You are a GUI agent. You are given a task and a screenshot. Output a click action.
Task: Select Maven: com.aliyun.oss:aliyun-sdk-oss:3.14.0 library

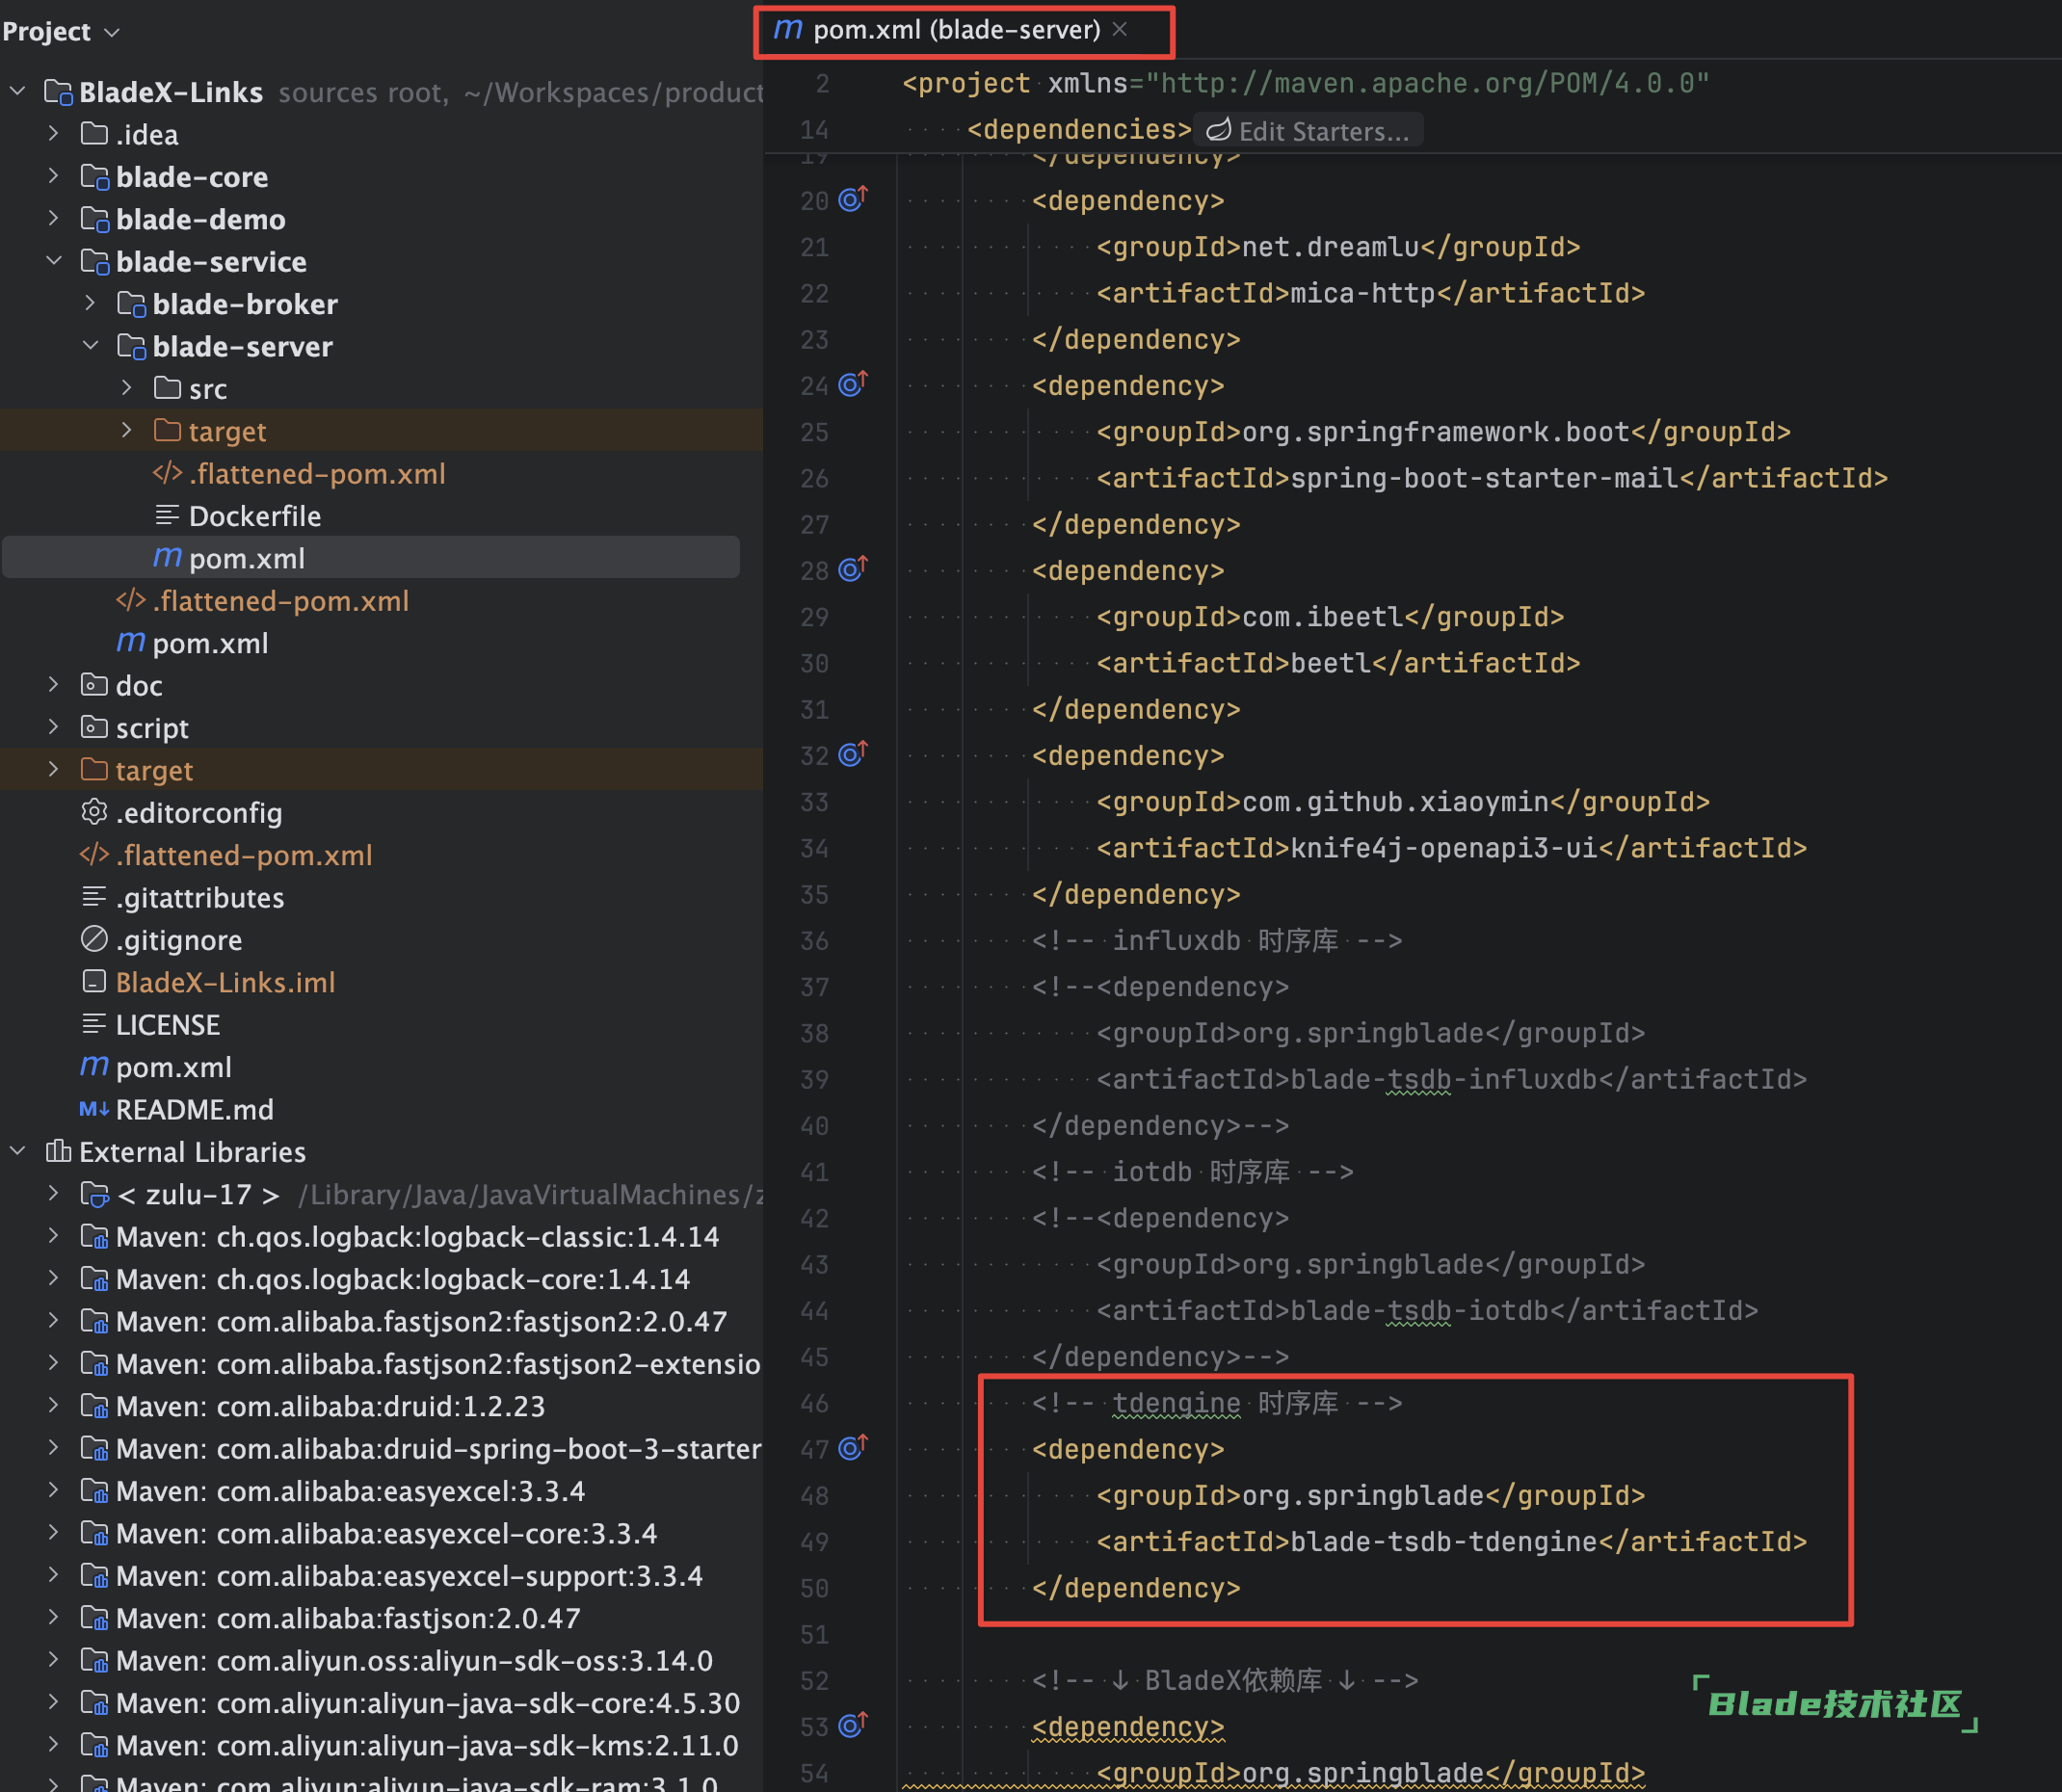click(x=414, y=1660)
